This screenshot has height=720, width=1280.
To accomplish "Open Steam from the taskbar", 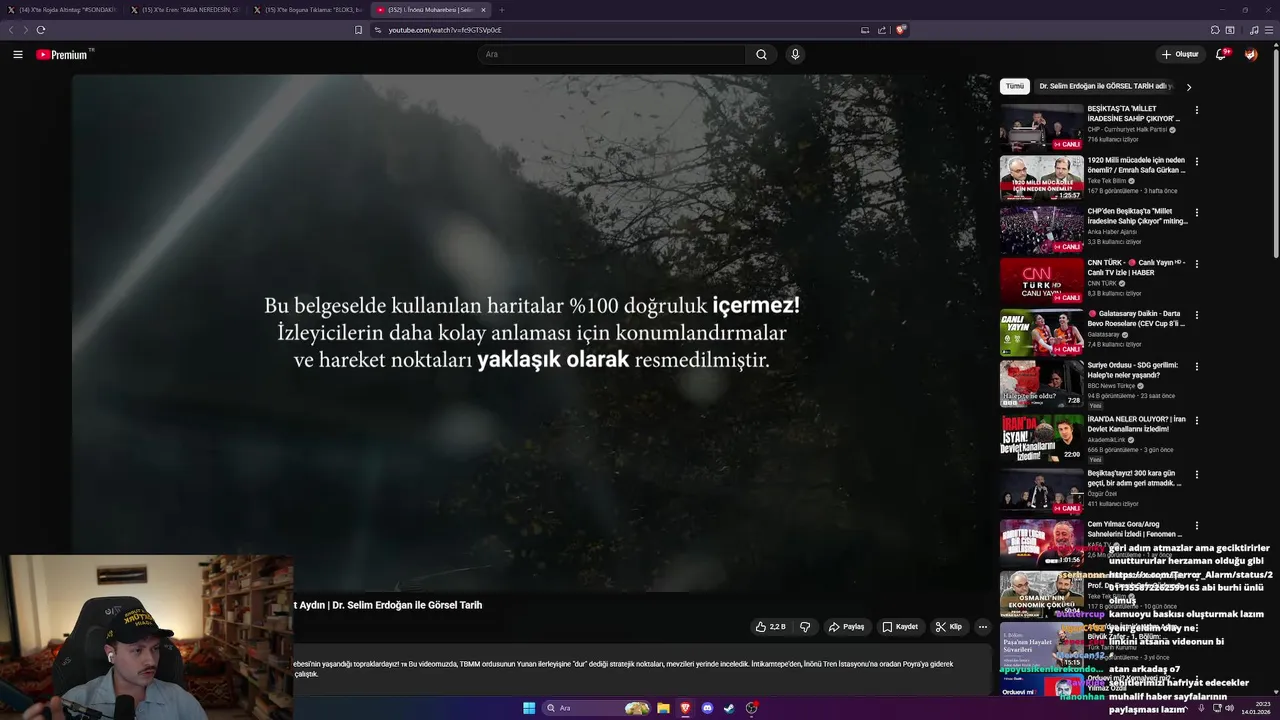I will [730, 708].
